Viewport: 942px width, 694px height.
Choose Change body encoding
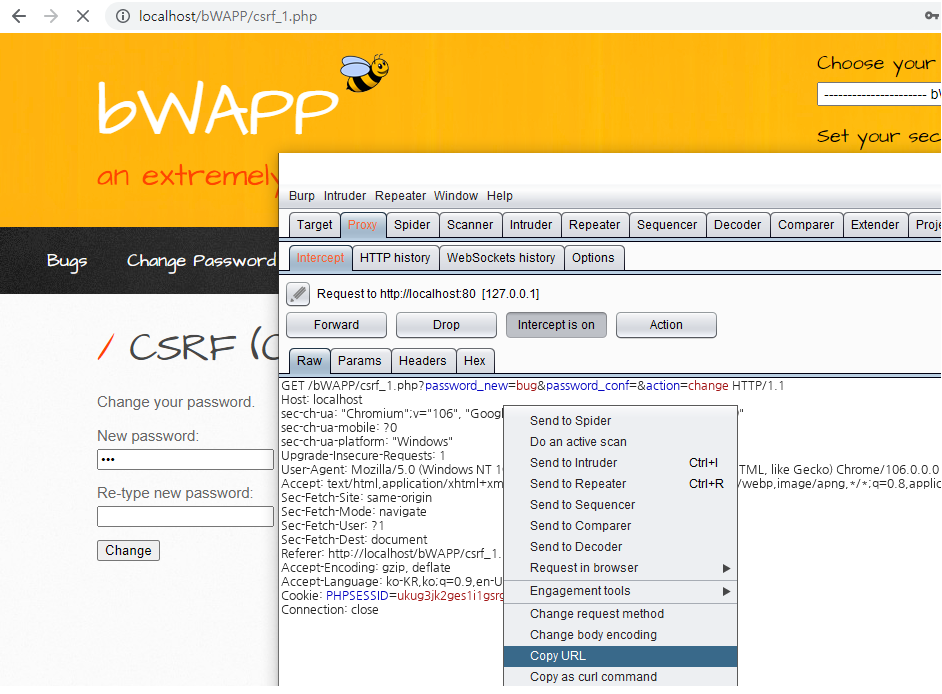click(620, 635)
